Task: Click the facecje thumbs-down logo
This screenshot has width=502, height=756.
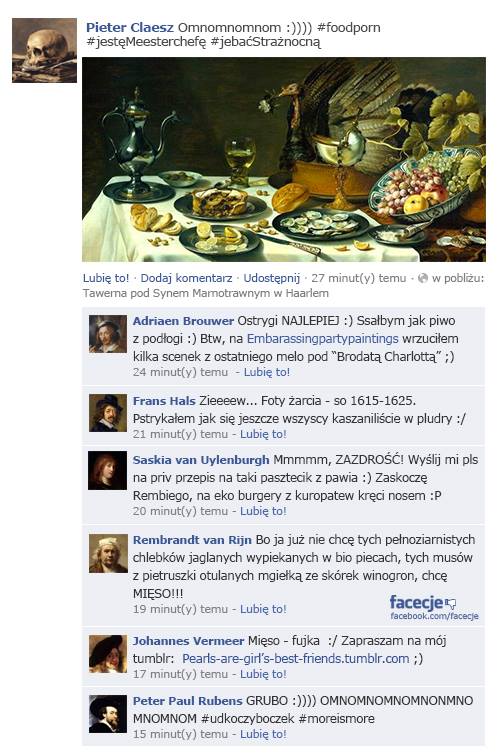Action: (x=423, y=602)
